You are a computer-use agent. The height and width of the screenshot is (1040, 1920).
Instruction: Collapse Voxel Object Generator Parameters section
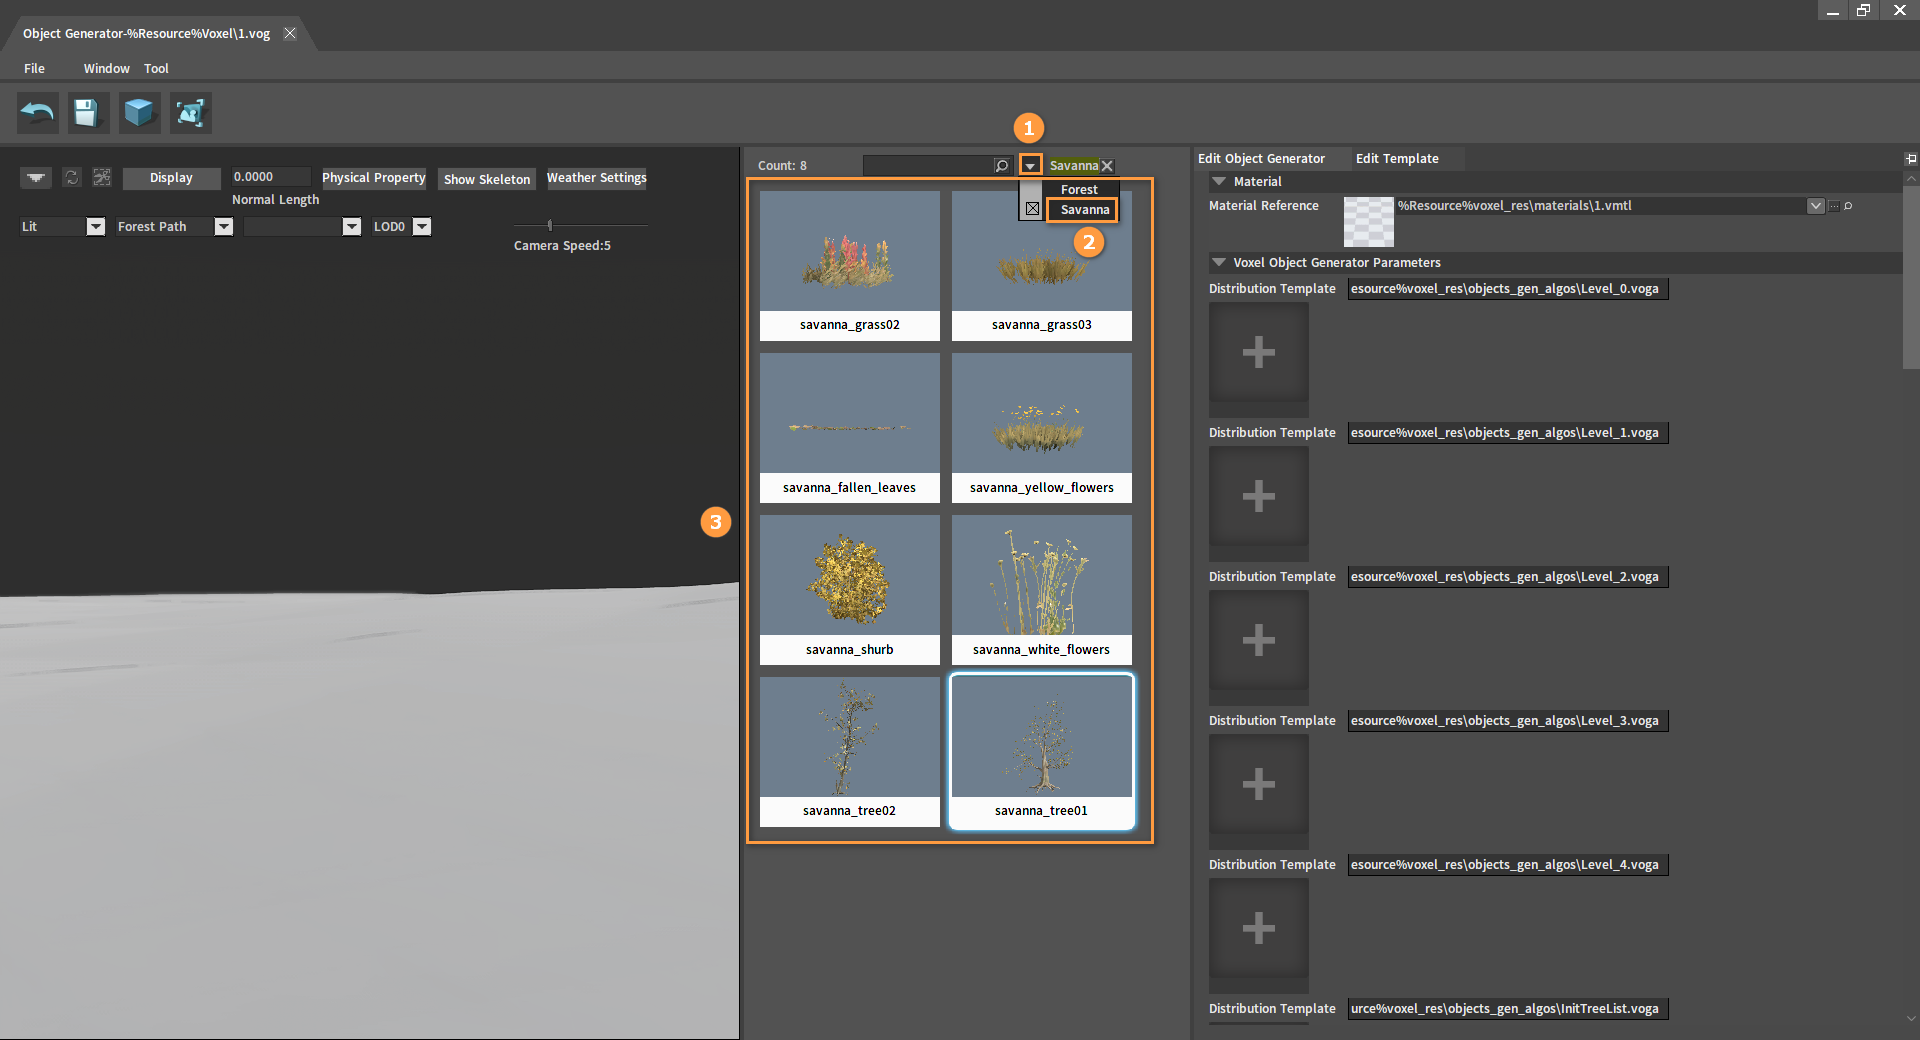coord(1219,263)
